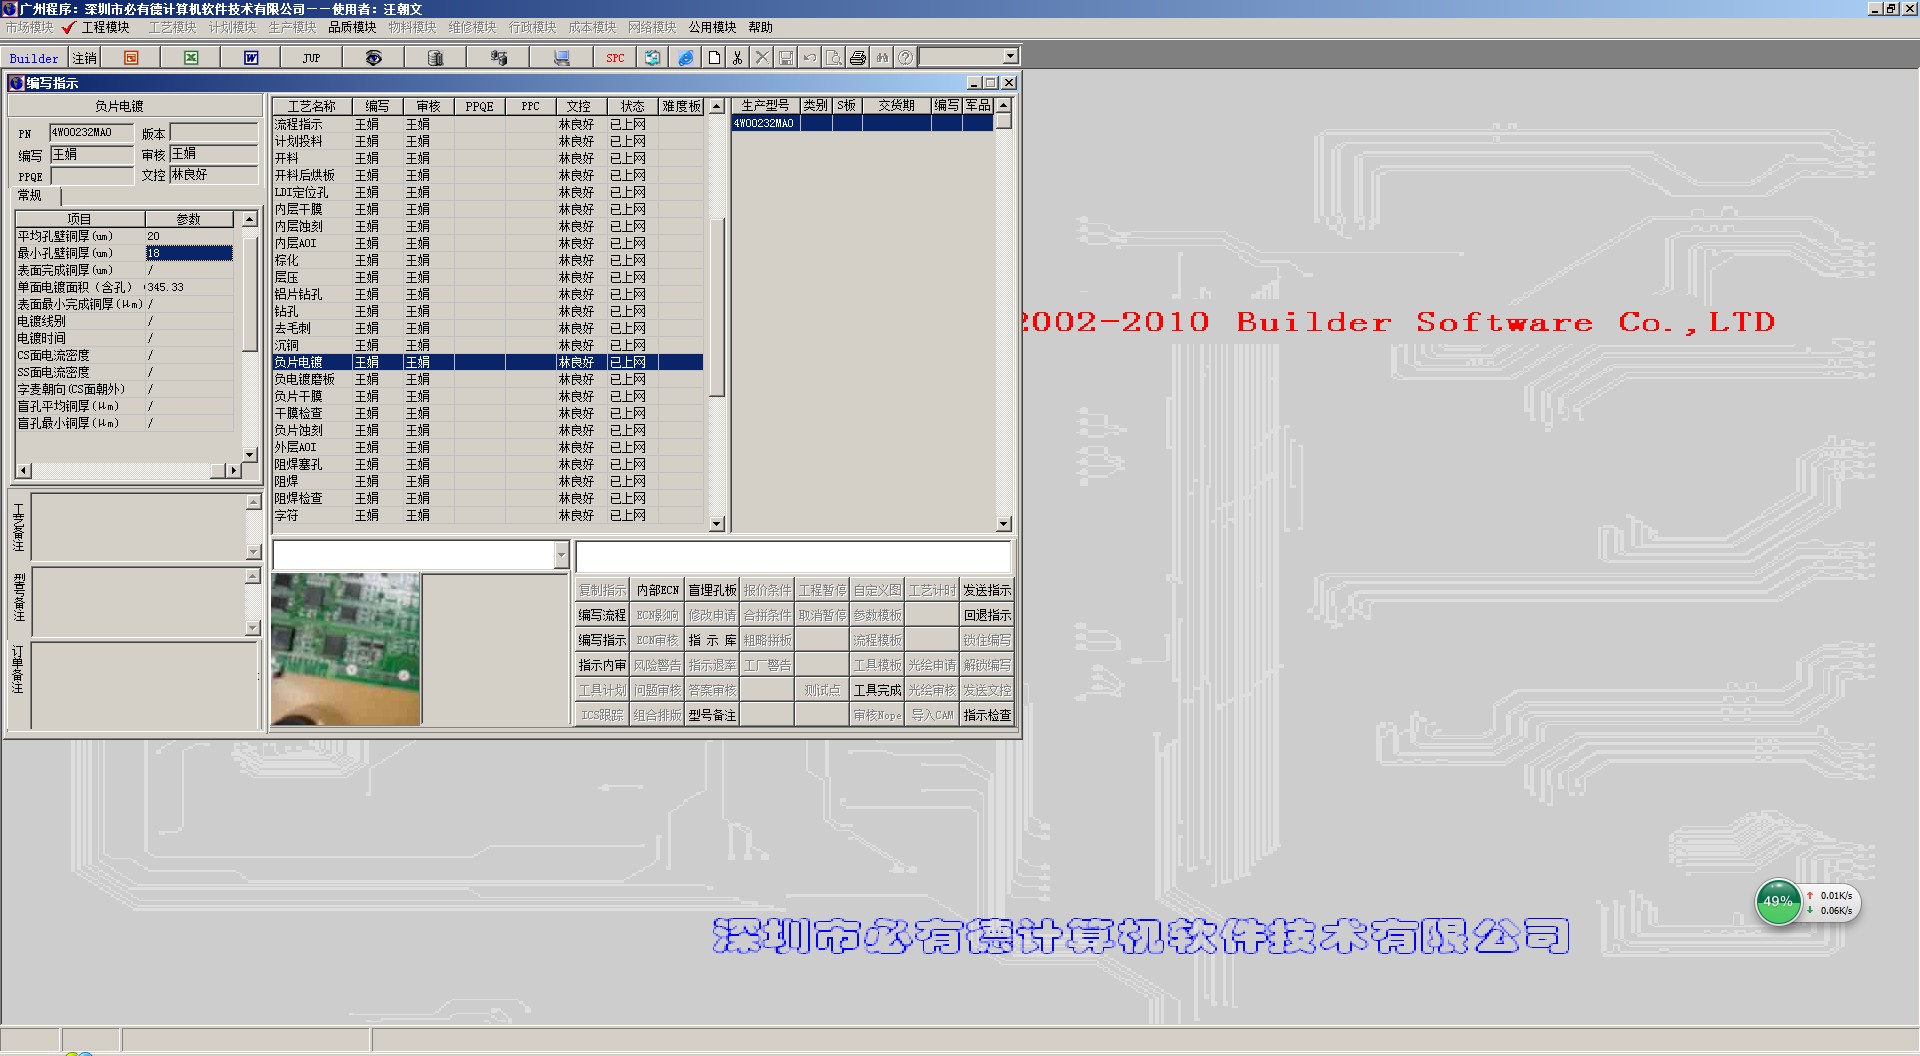Screen dimensions: 1920x1056
Task: Click the printer icon in toolbar
Action: pyautogui.click(x=858, y=58)
